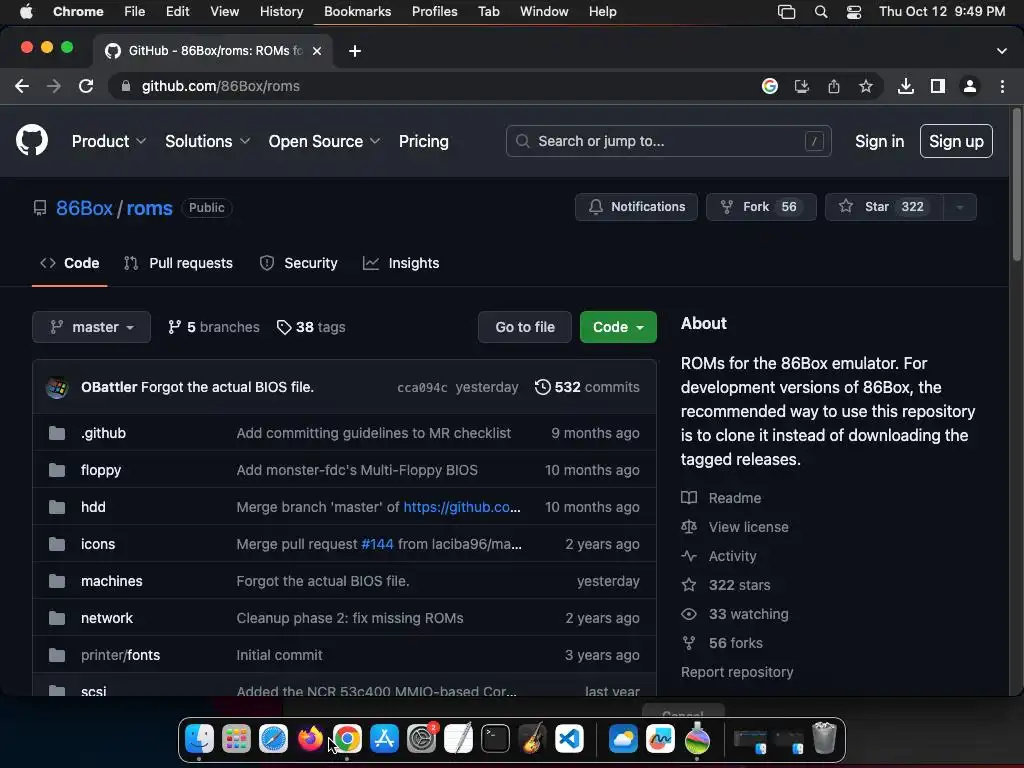Launch Terminal from the Dock
Image resolution: width=1024 pixels, height=768 pixels.
coord(495,739)
